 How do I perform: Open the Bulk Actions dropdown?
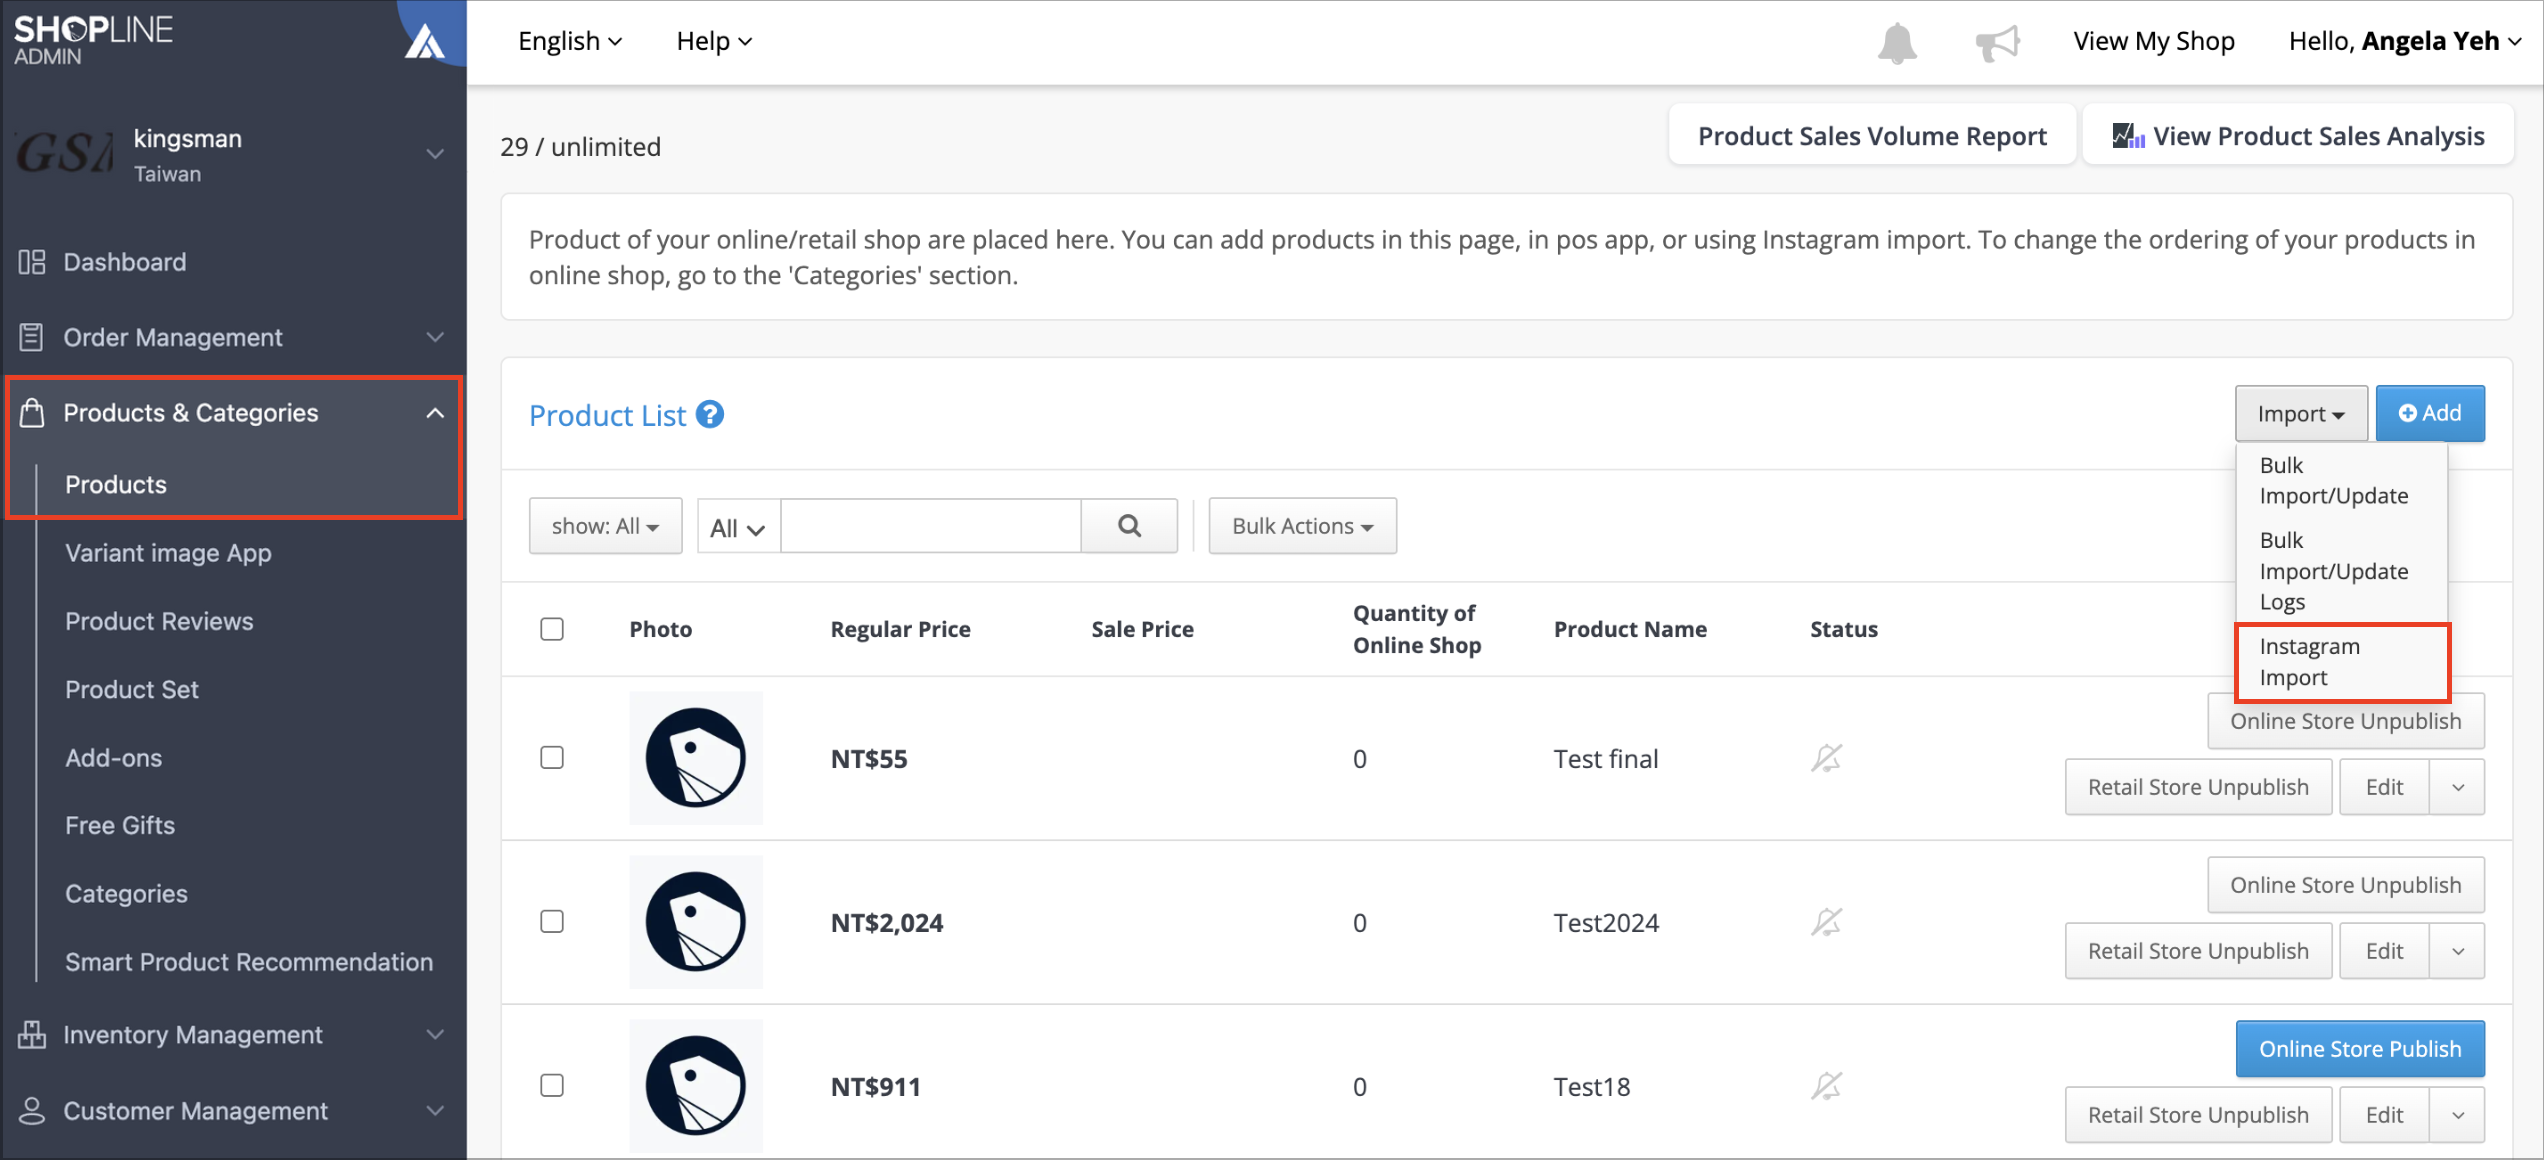click(1302, 526)
